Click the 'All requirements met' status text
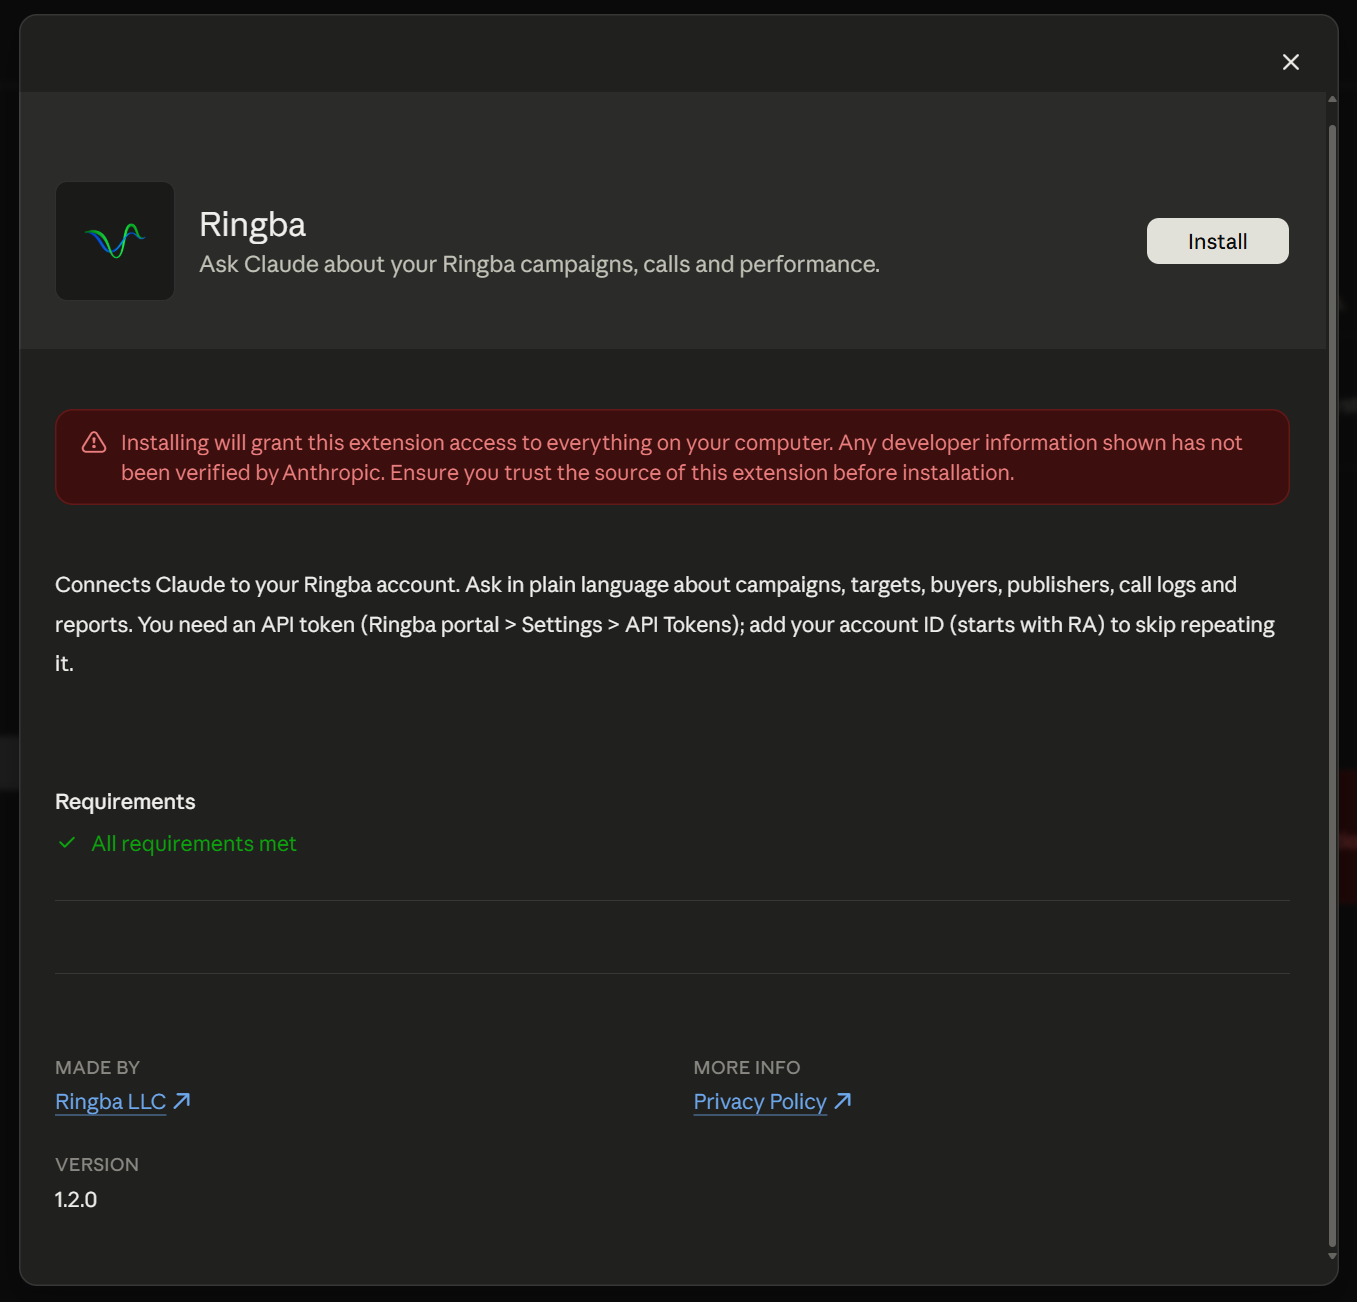The image size is (1357, 1302). (194, 843)
